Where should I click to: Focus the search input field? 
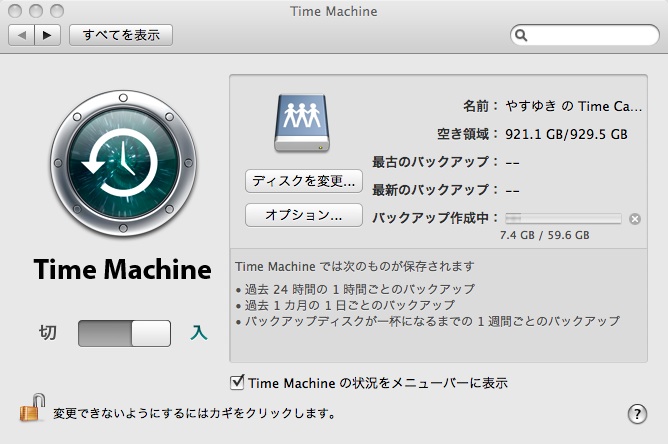584,35
